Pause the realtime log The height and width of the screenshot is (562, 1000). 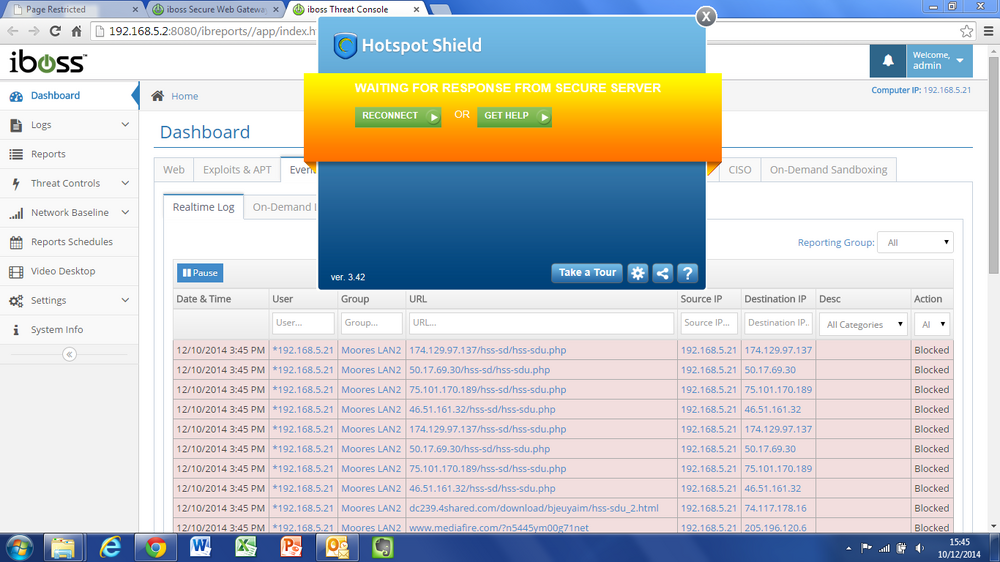(200, 273)
